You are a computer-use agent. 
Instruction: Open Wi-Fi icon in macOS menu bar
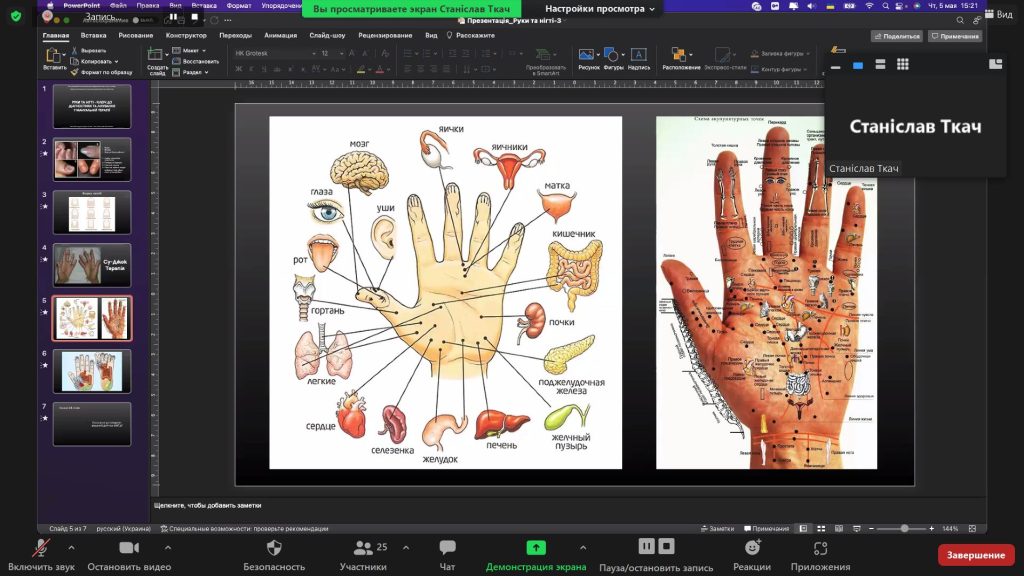coord(869,5)
